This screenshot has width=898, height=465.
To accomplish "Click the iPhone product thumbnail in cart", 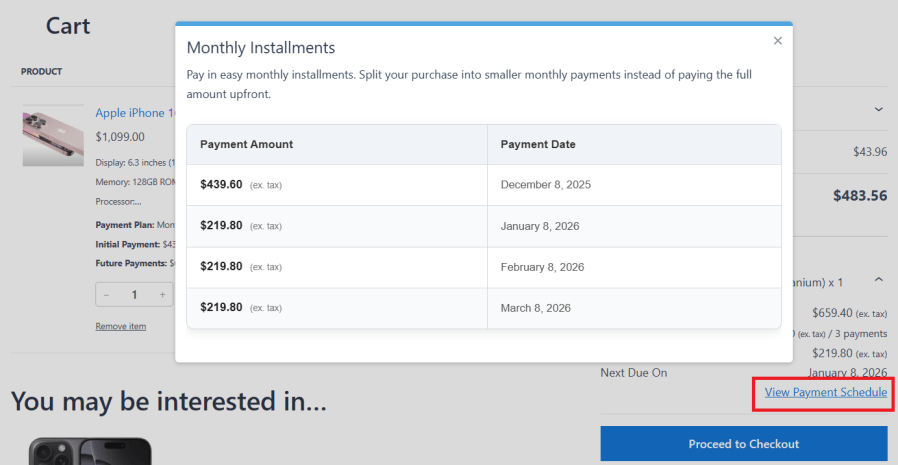I will click(53, 135).
